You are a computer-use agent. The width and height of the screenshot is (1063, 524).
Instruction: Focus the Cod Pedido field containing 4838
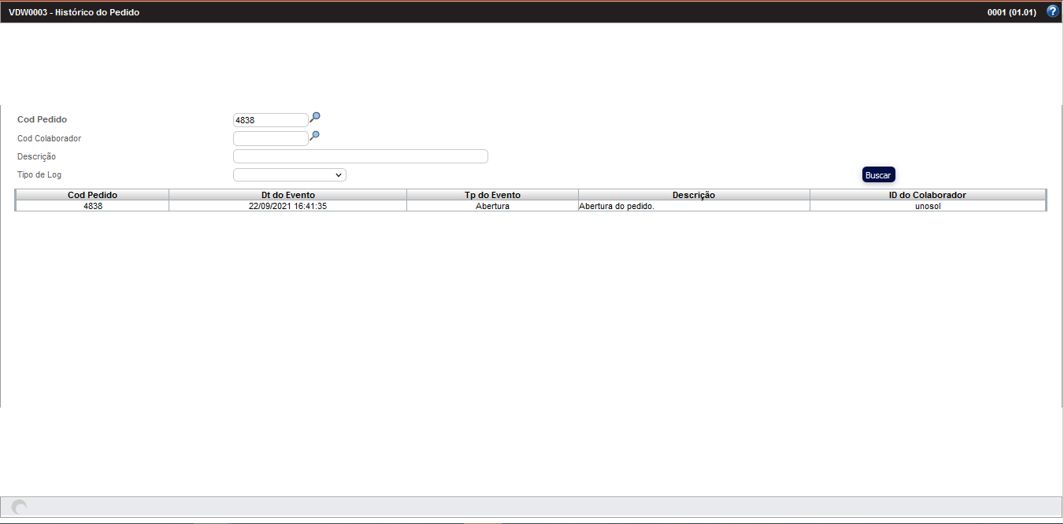pos(270,120)
